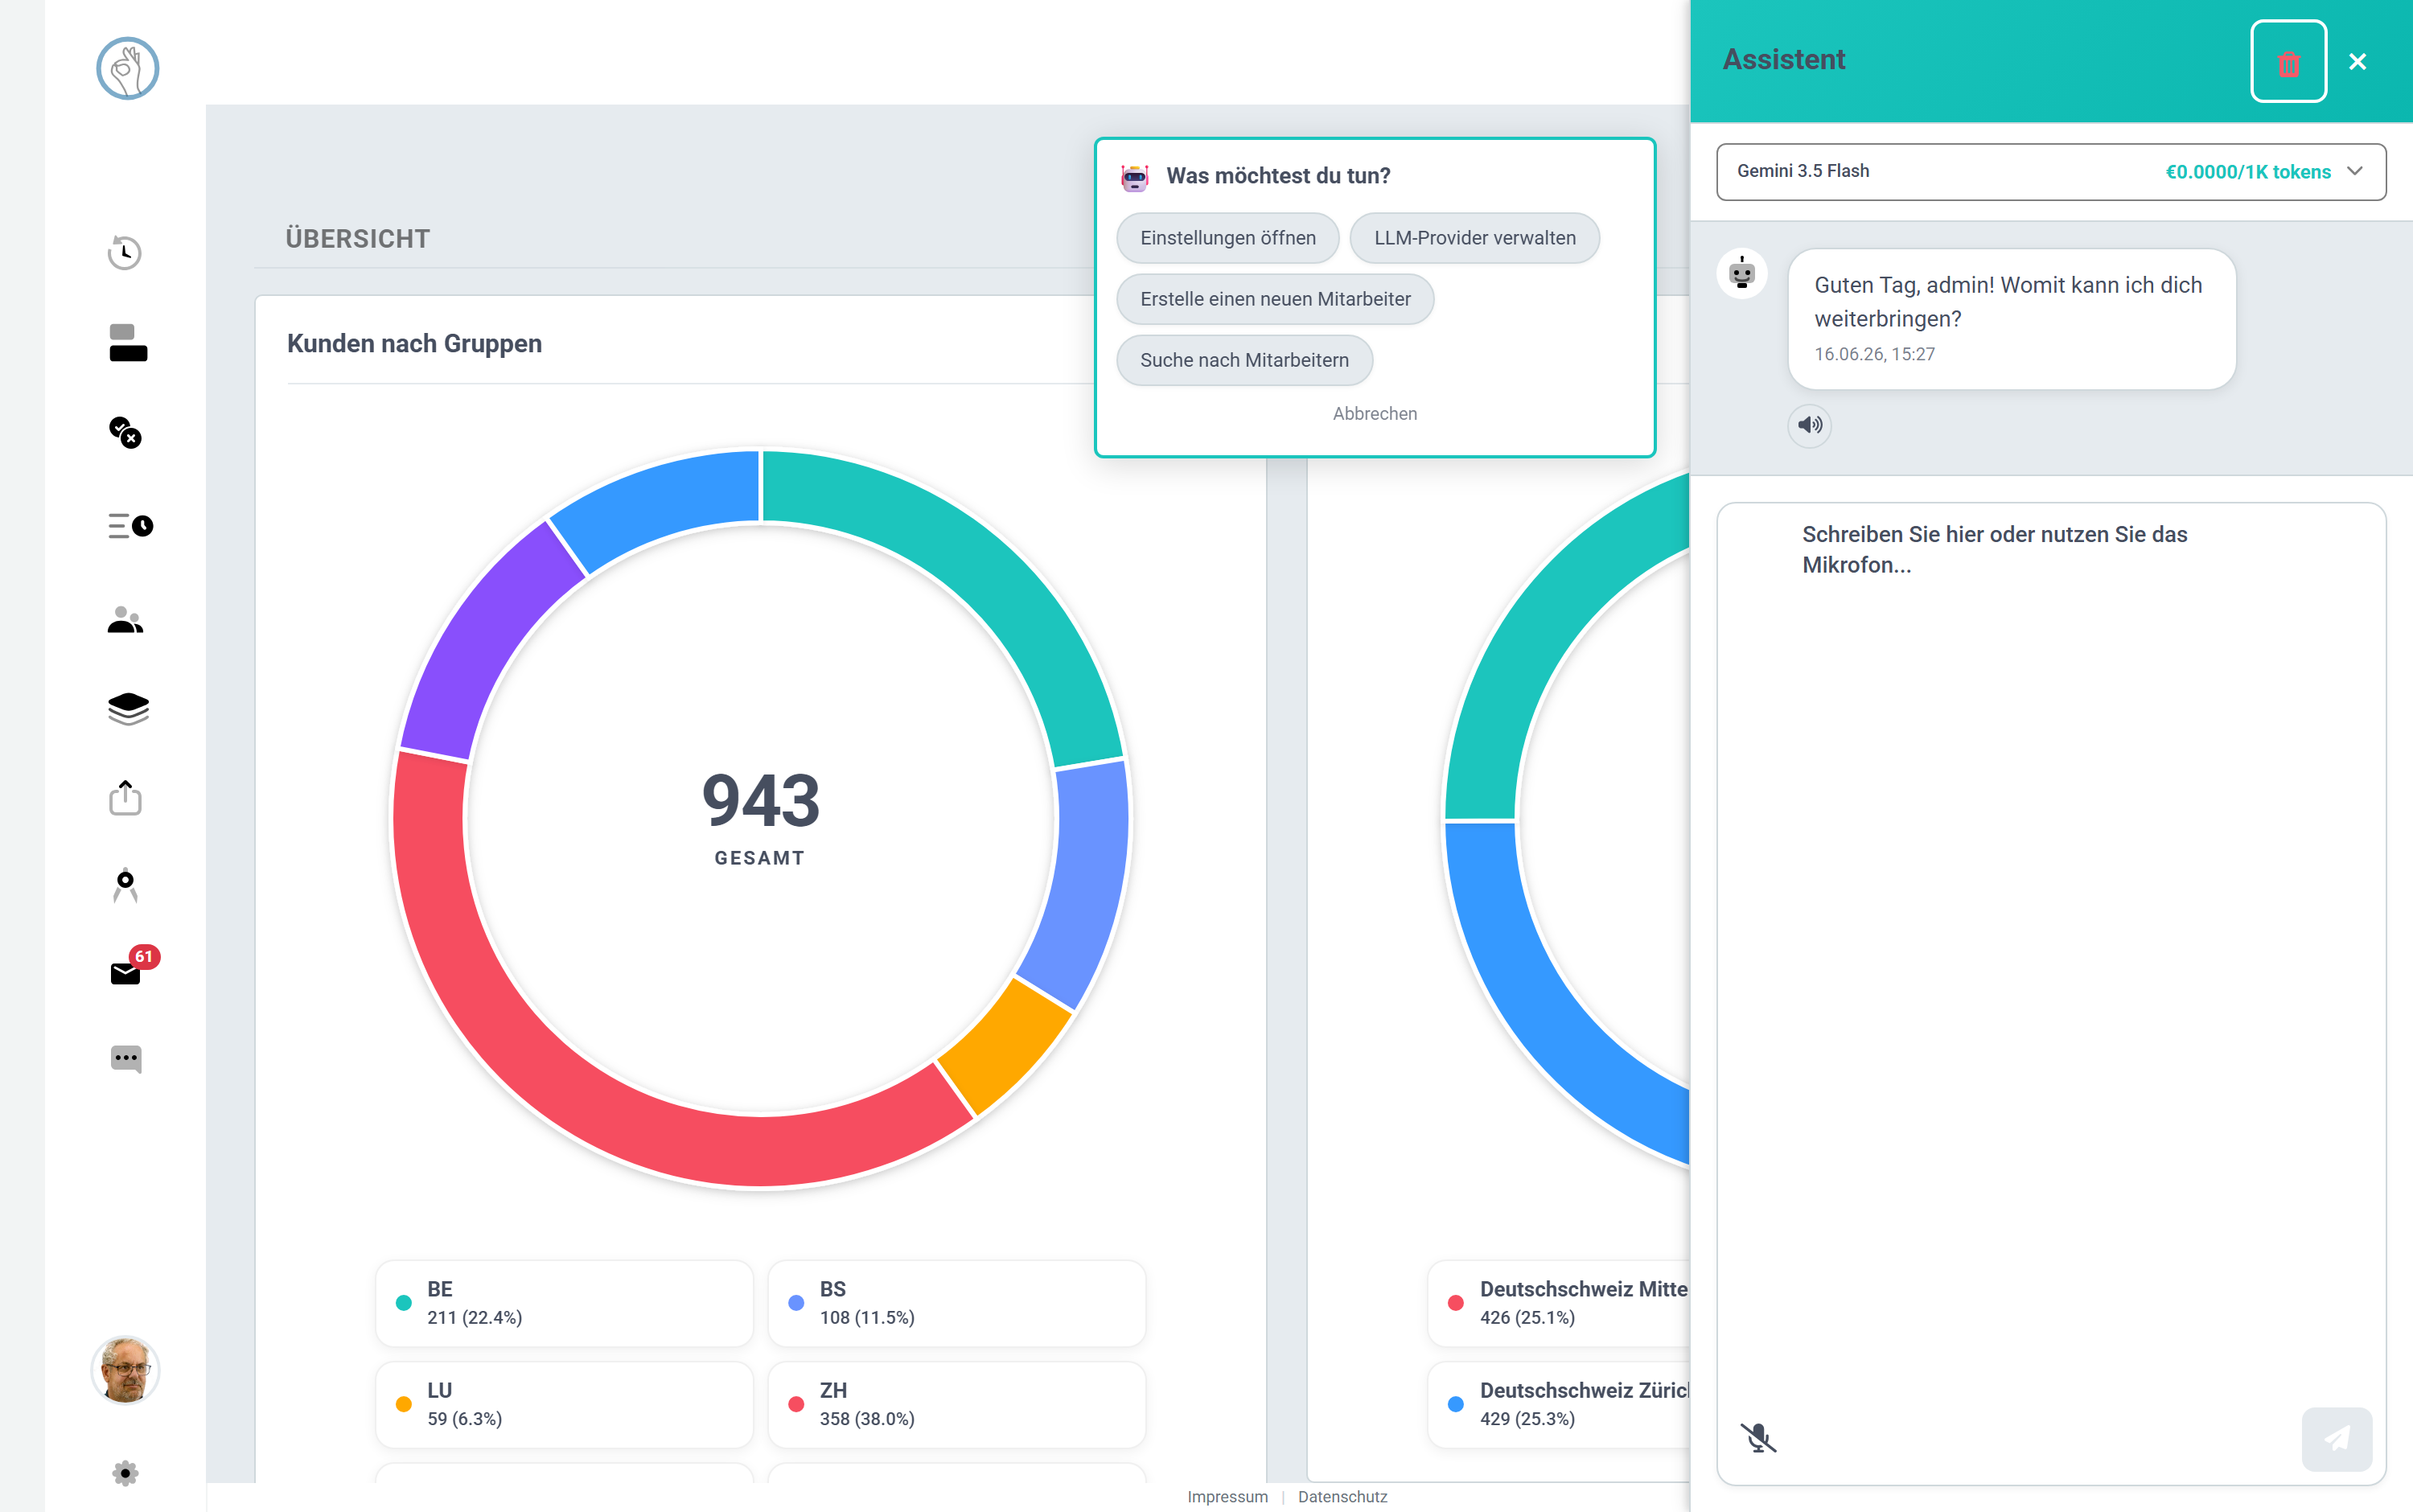Viewport: 2413px width, 1512px height.
Task: Open the history clock icon in sidebar
Action: (125, 253)
